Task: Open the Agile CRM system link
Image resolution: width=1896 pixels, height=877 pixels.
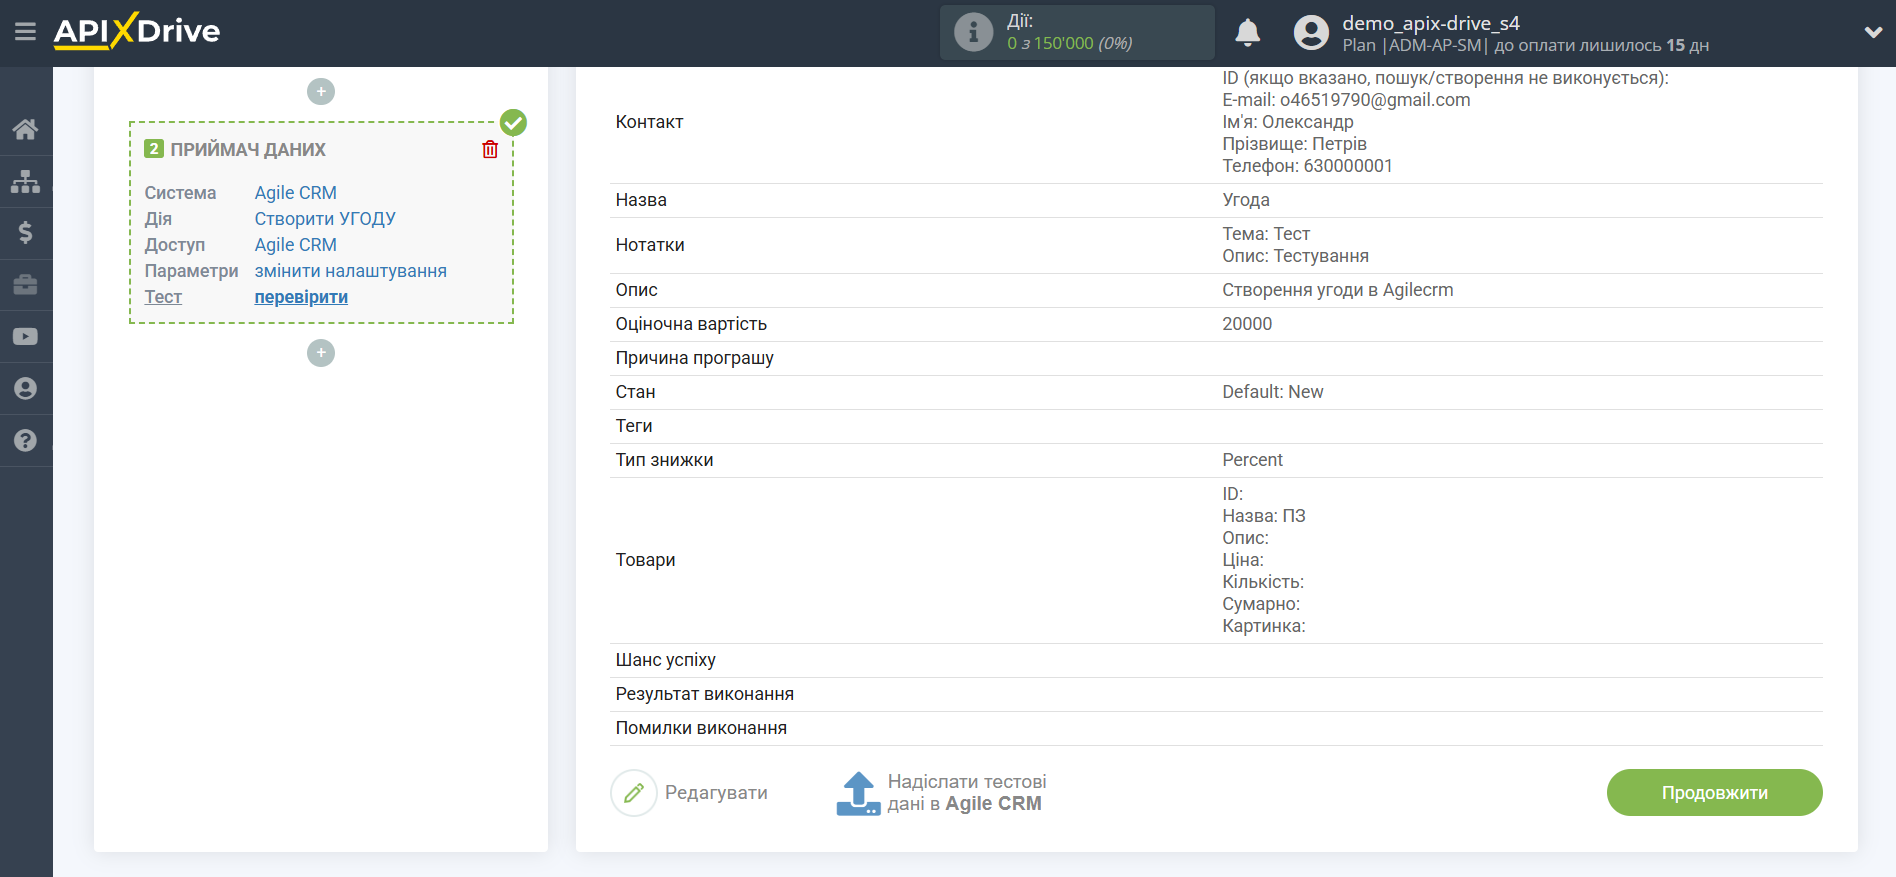Action: pos(295,193)
